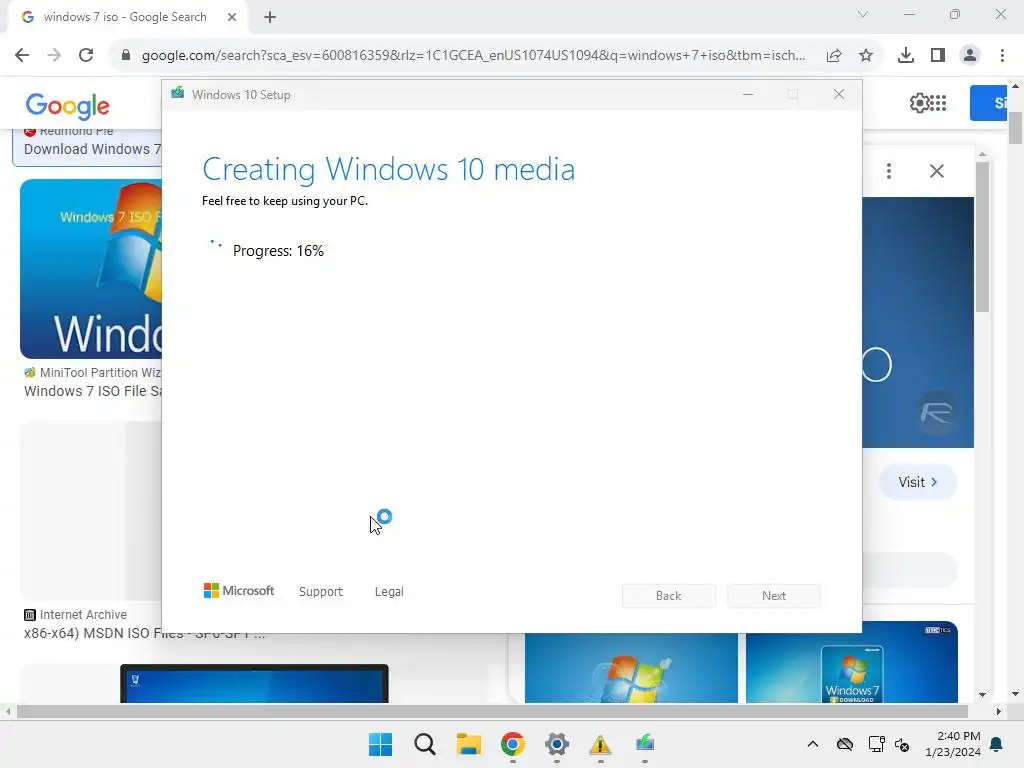Open the tab search chevron in Chrome

point(863,14)
